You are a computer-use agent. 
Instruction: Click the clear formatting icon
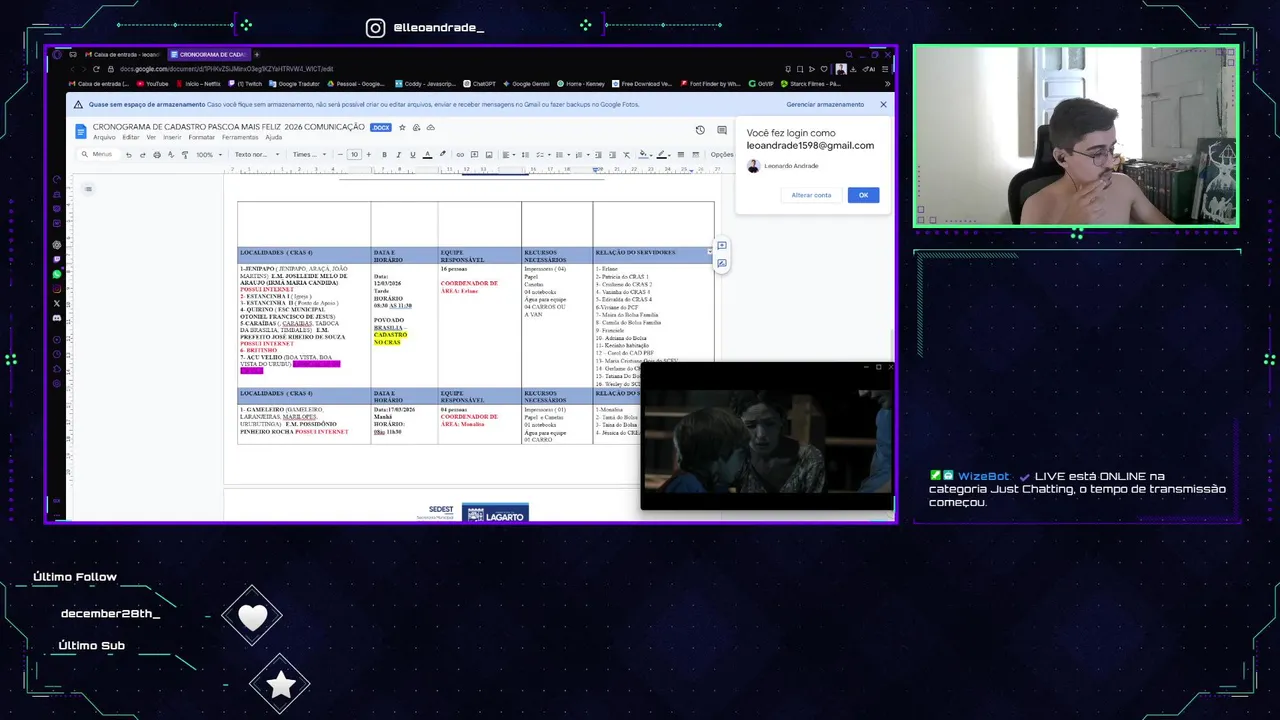click(626, 154)
